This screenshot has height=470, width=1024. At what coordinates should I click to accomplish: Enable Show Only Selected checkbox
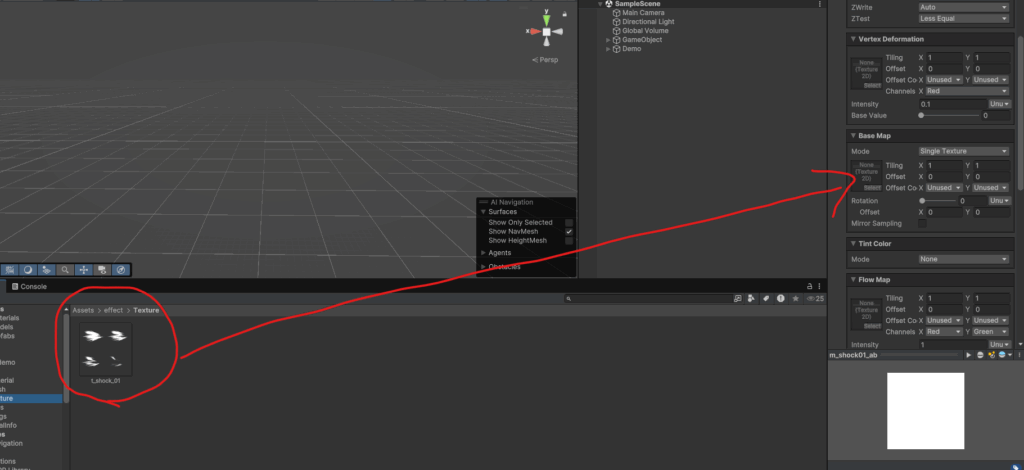[569, 222]
